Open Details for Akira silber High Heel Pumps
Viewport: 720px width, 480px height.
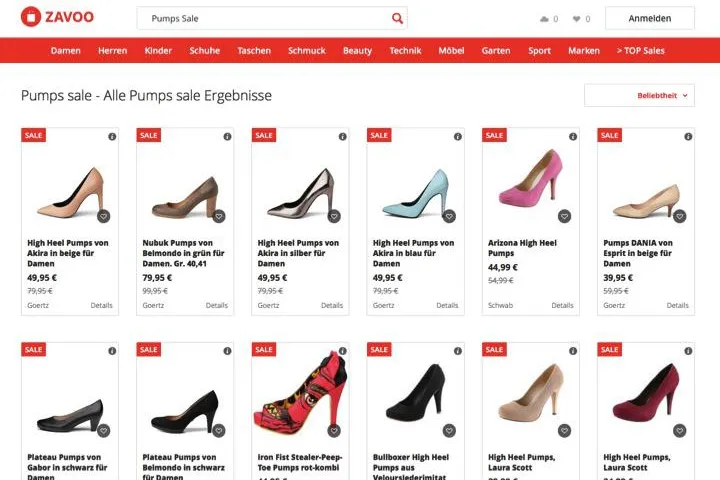(332, 305)
